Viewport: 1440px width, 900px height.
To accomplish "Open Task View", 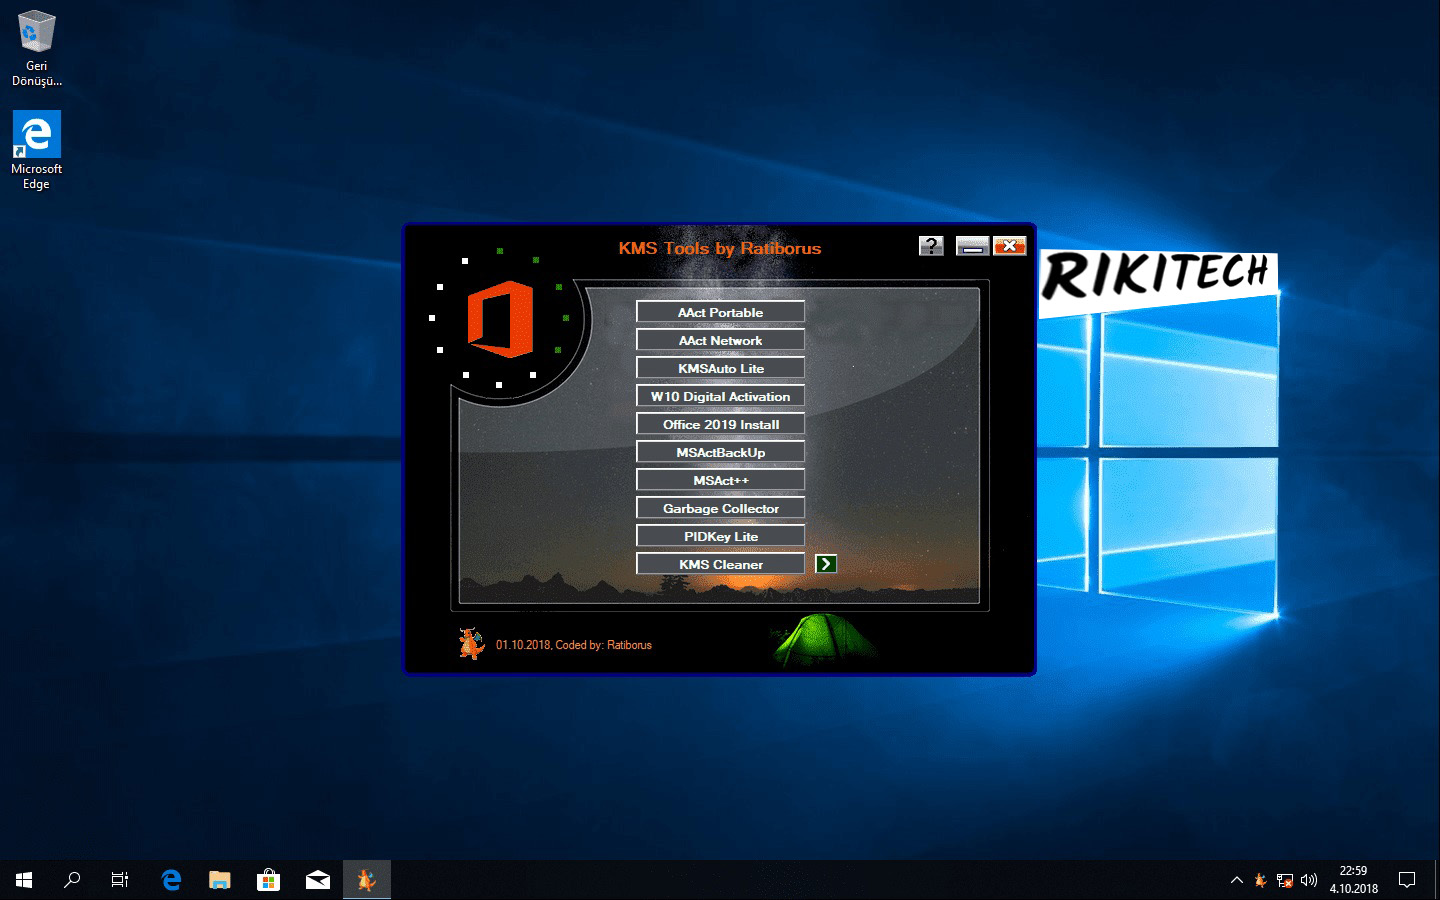I will click(120, 880).
